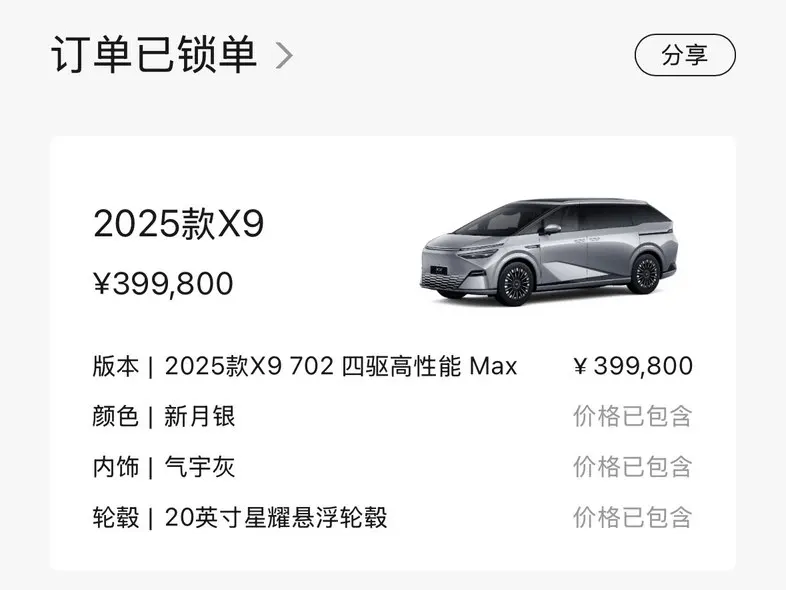Tap 价格已包含 beside the interior row
This screenshot has width=786, height=590.
(633, 467)
